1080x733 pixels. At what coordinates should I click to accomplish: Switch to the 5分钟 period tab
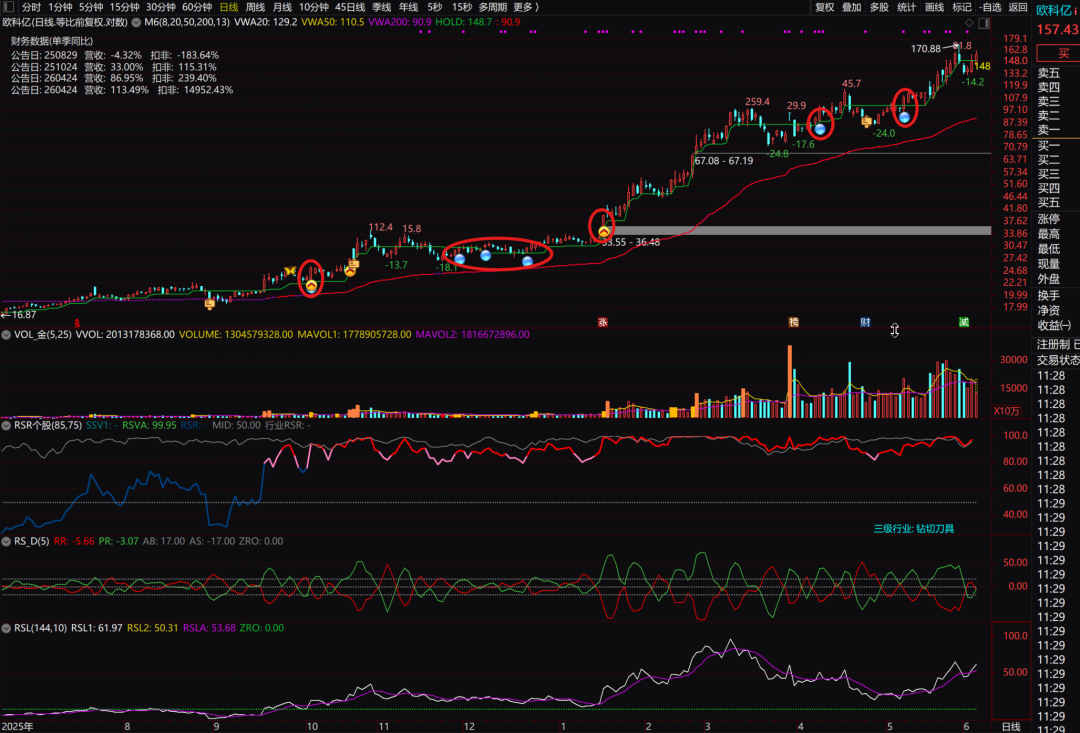pyautogui.click(x=90, y=7)
